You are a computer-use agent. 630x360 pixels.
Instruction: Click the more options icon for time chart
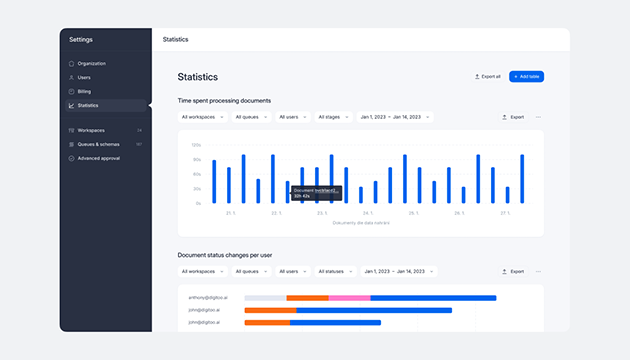pos(538,117)
